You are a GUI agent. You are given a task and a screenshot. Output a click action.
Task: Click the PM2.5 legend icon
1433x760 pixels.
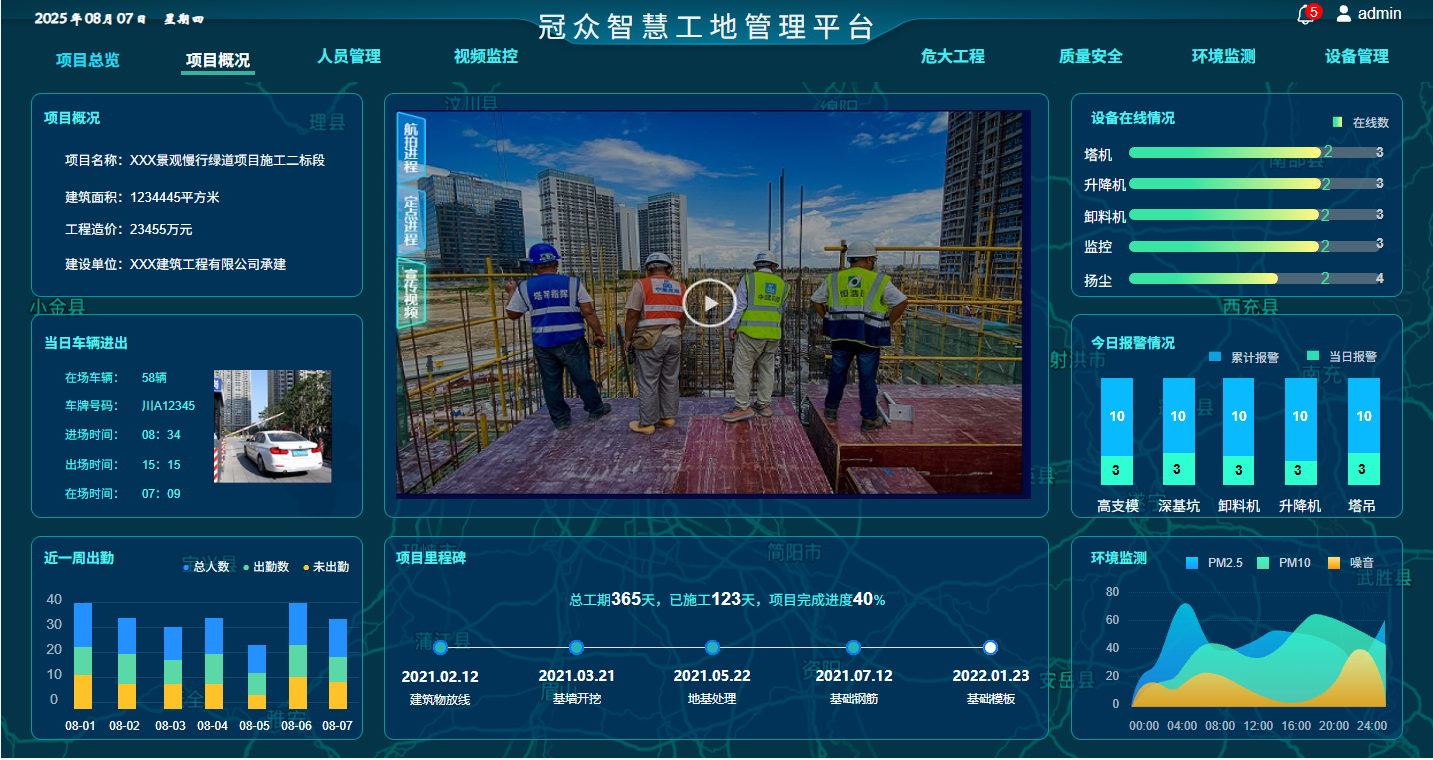point(1191,563)
